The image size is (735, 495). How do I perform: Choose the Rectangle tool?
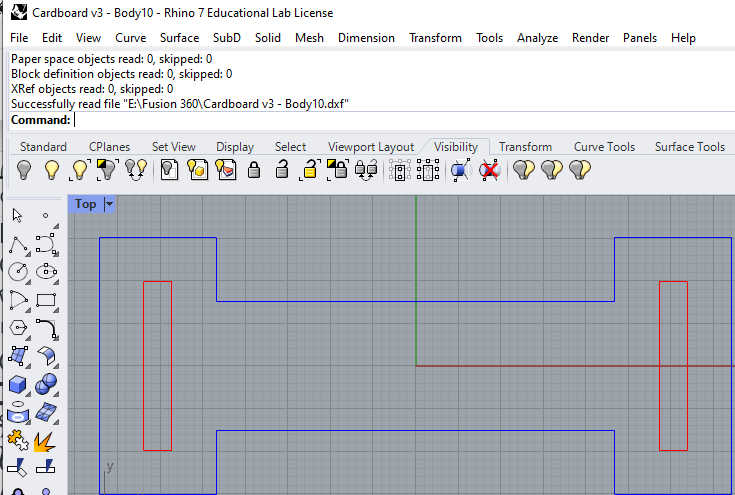point(46,299)
